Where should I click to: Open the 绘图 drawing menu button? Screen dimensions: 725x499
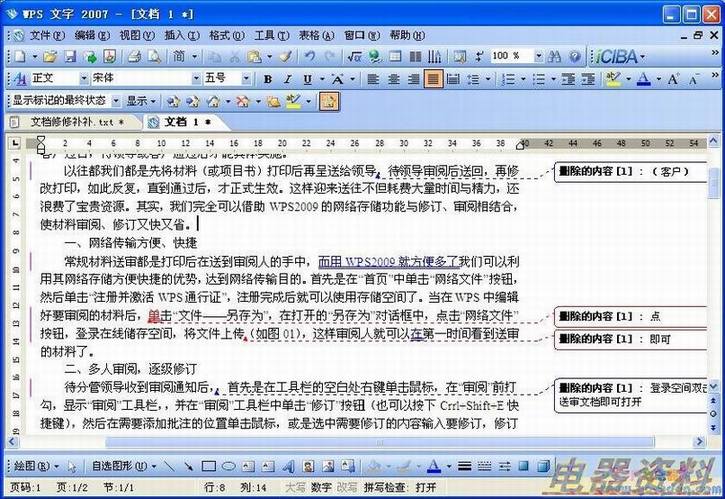click(x=36, y=466)
